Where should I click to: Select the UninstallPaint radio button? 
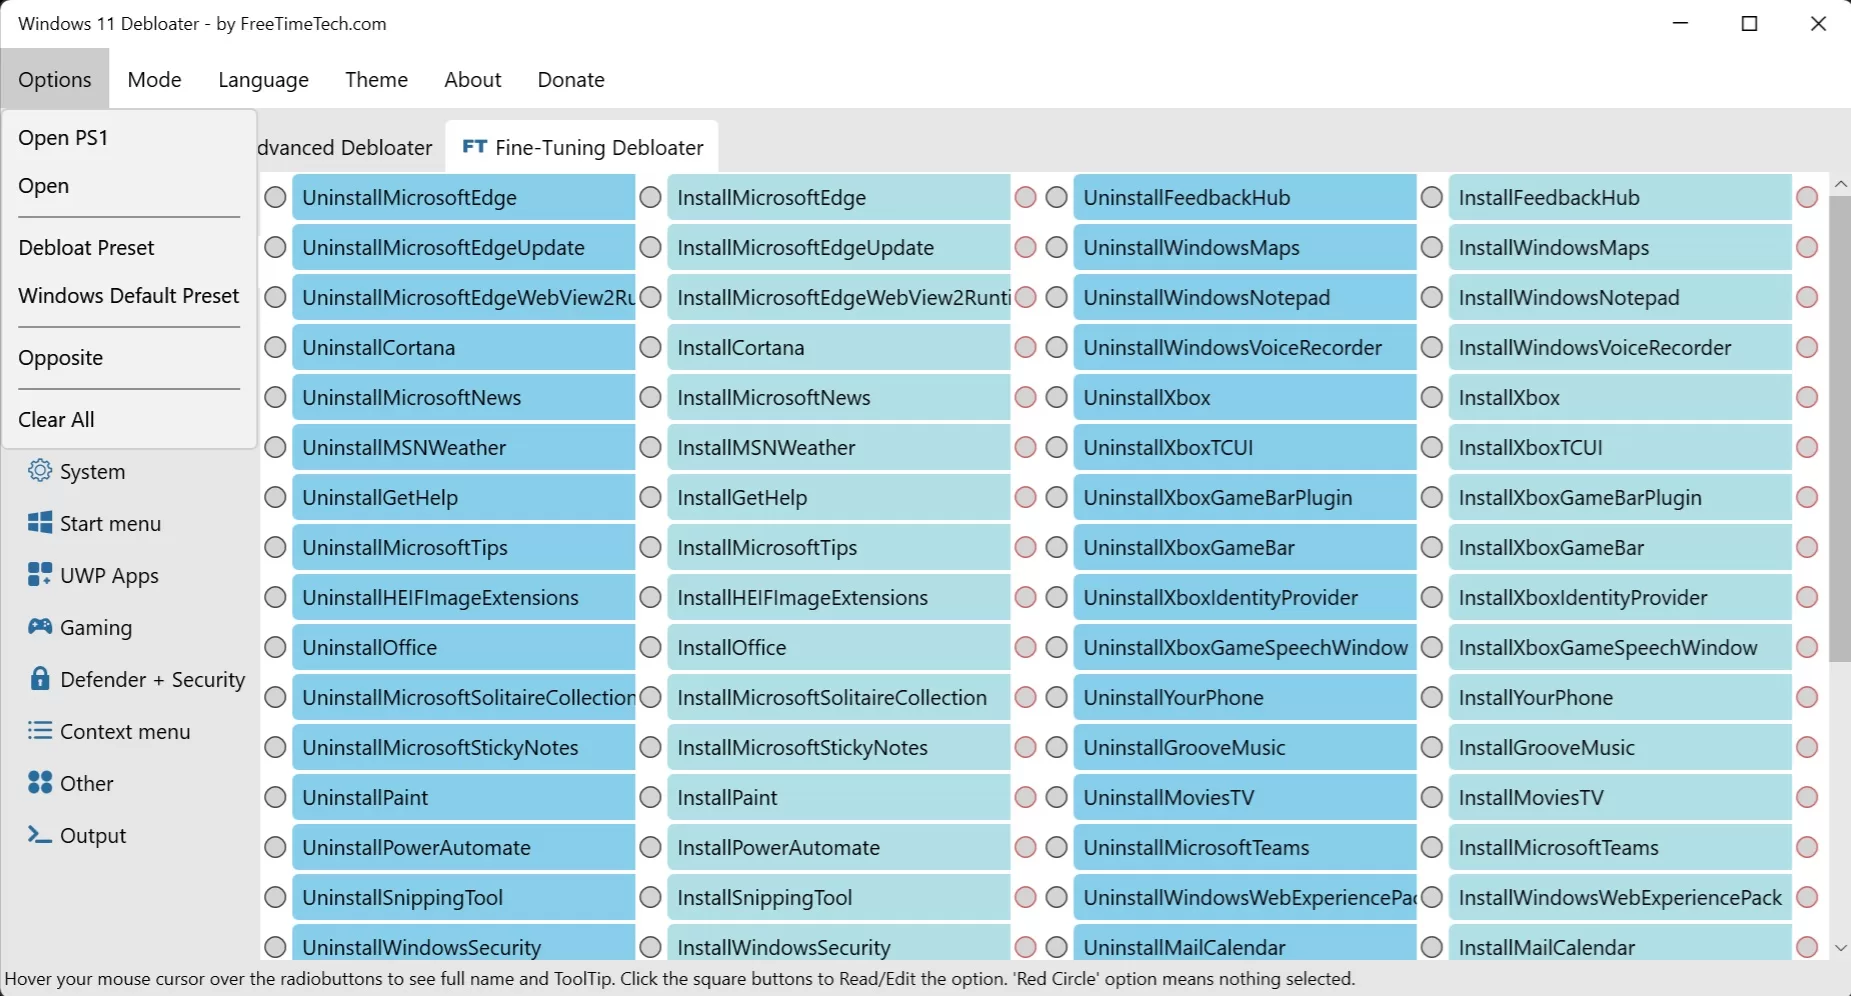[275, 797]
